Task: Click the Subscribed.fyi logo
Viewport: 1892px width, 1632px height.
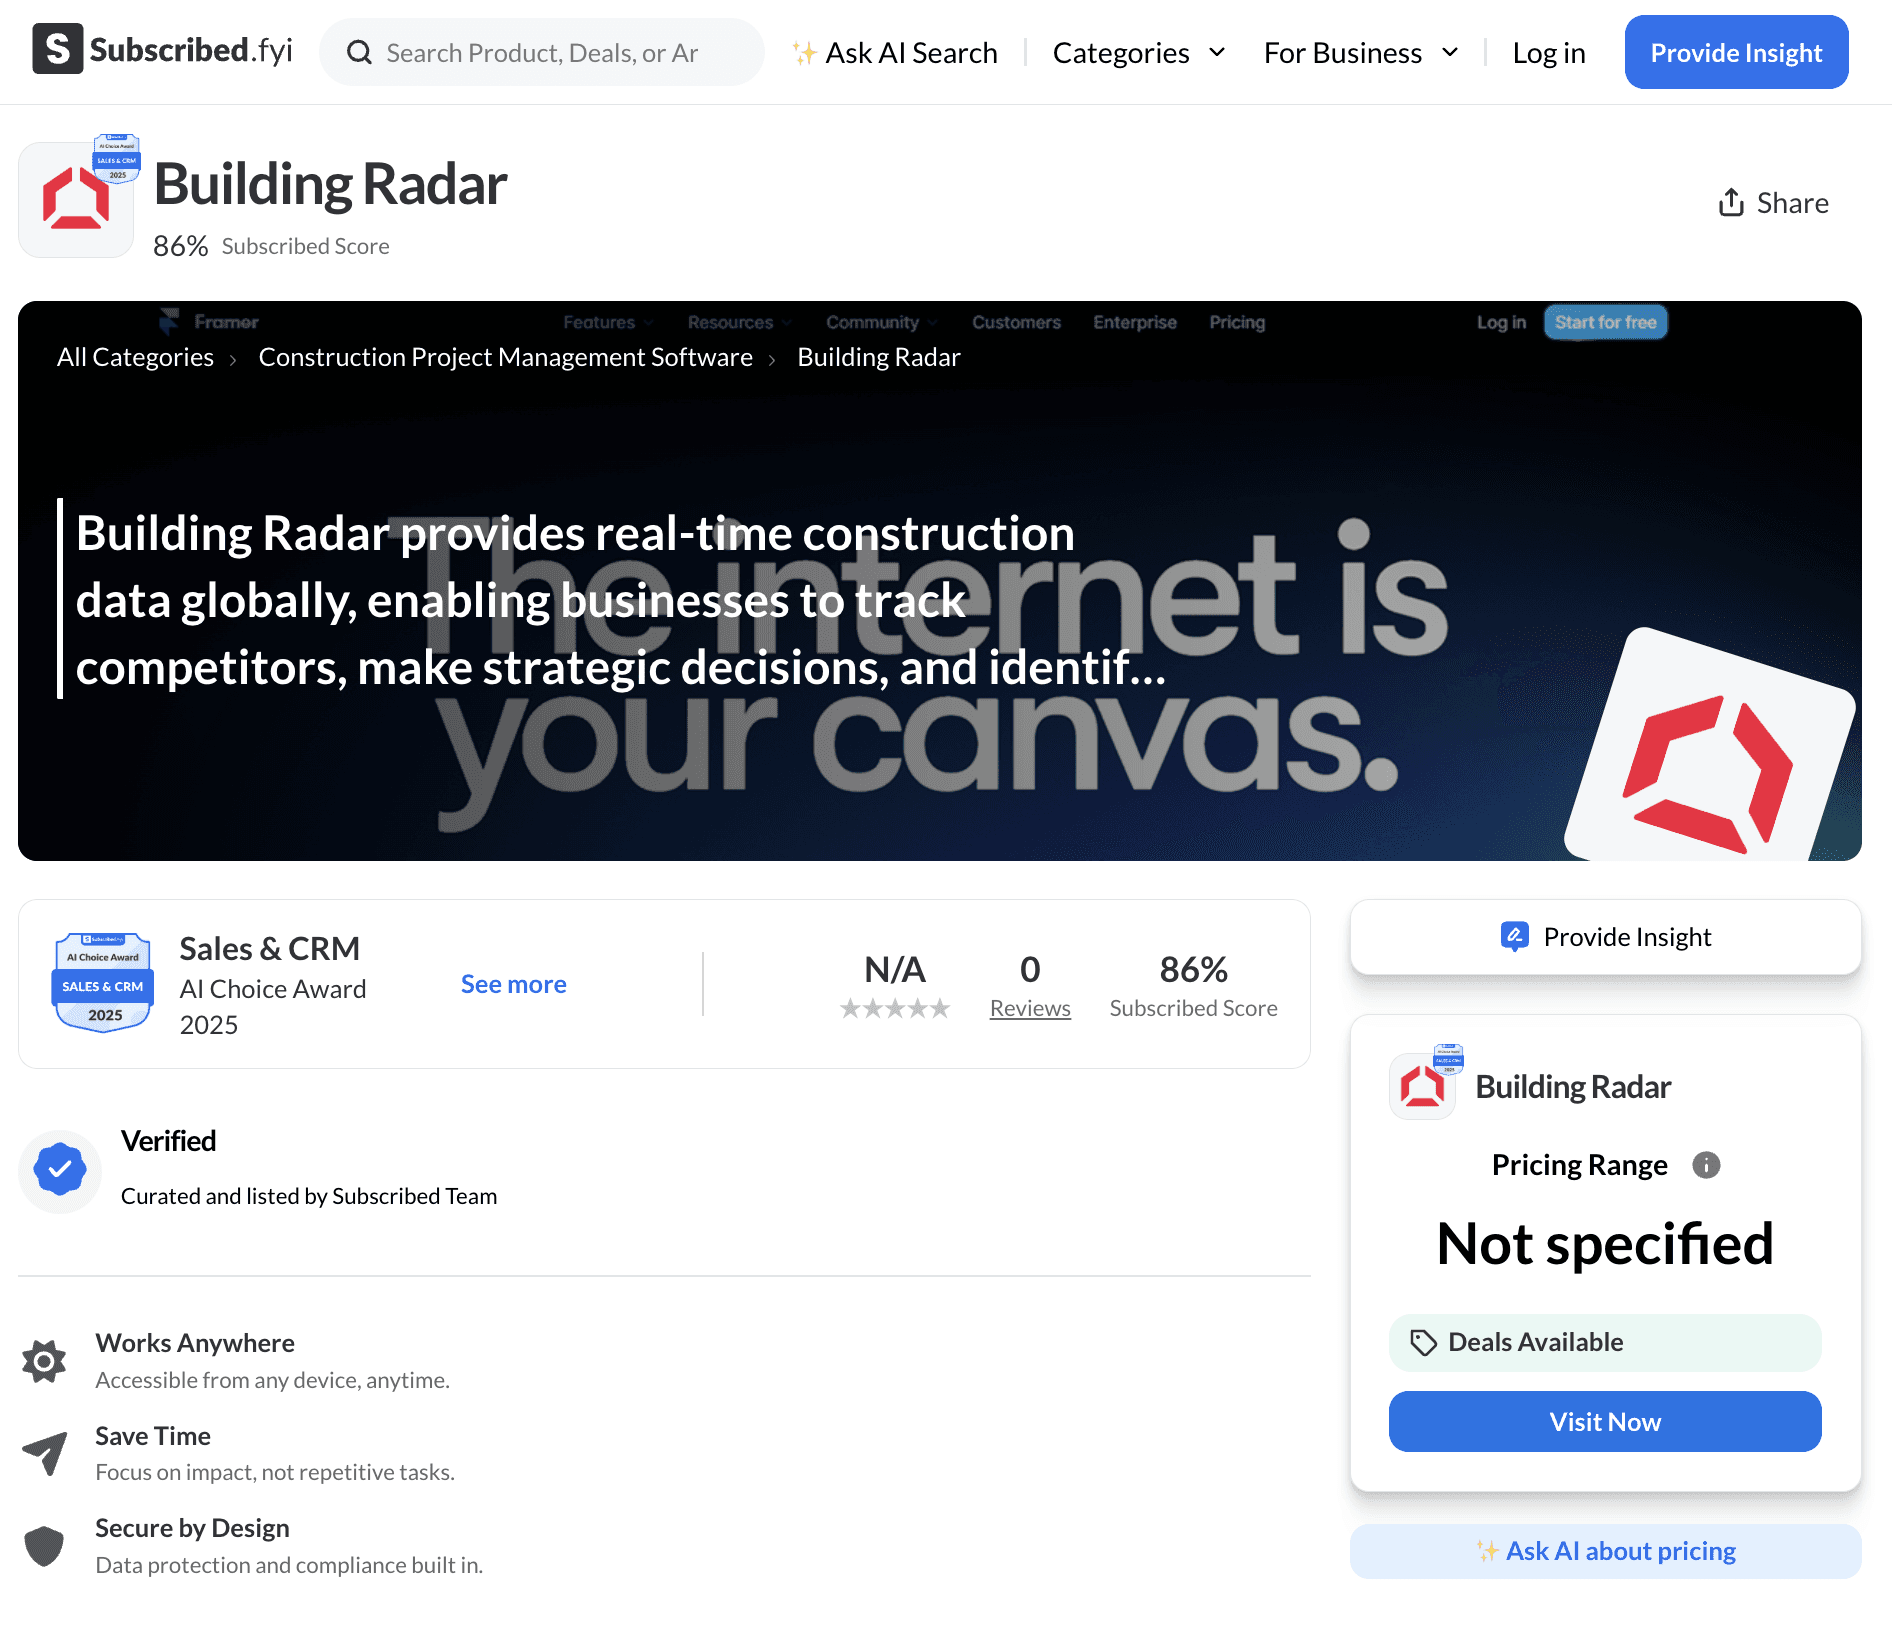Action: tap(162, 50)
